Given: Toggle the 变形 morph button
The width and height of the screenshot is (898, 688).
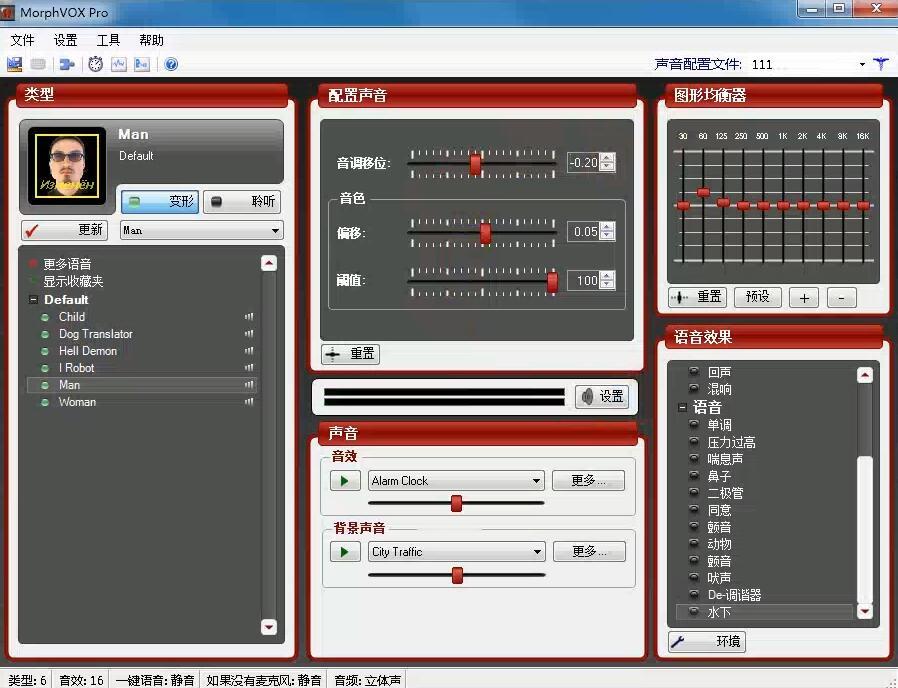Looking at the screenshot, I should click(160, 202).
